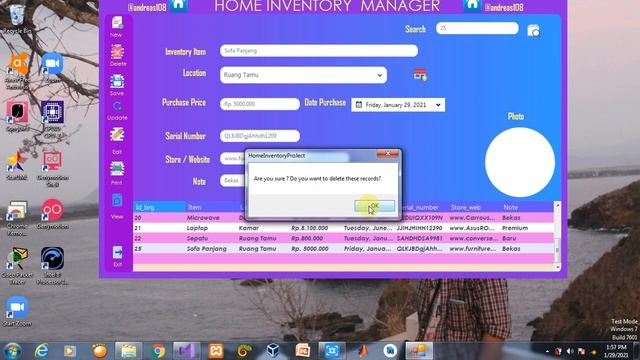The width and height of the screenshot is (640, 360).
Task: Click the Windows Start button
Action: 12,351
